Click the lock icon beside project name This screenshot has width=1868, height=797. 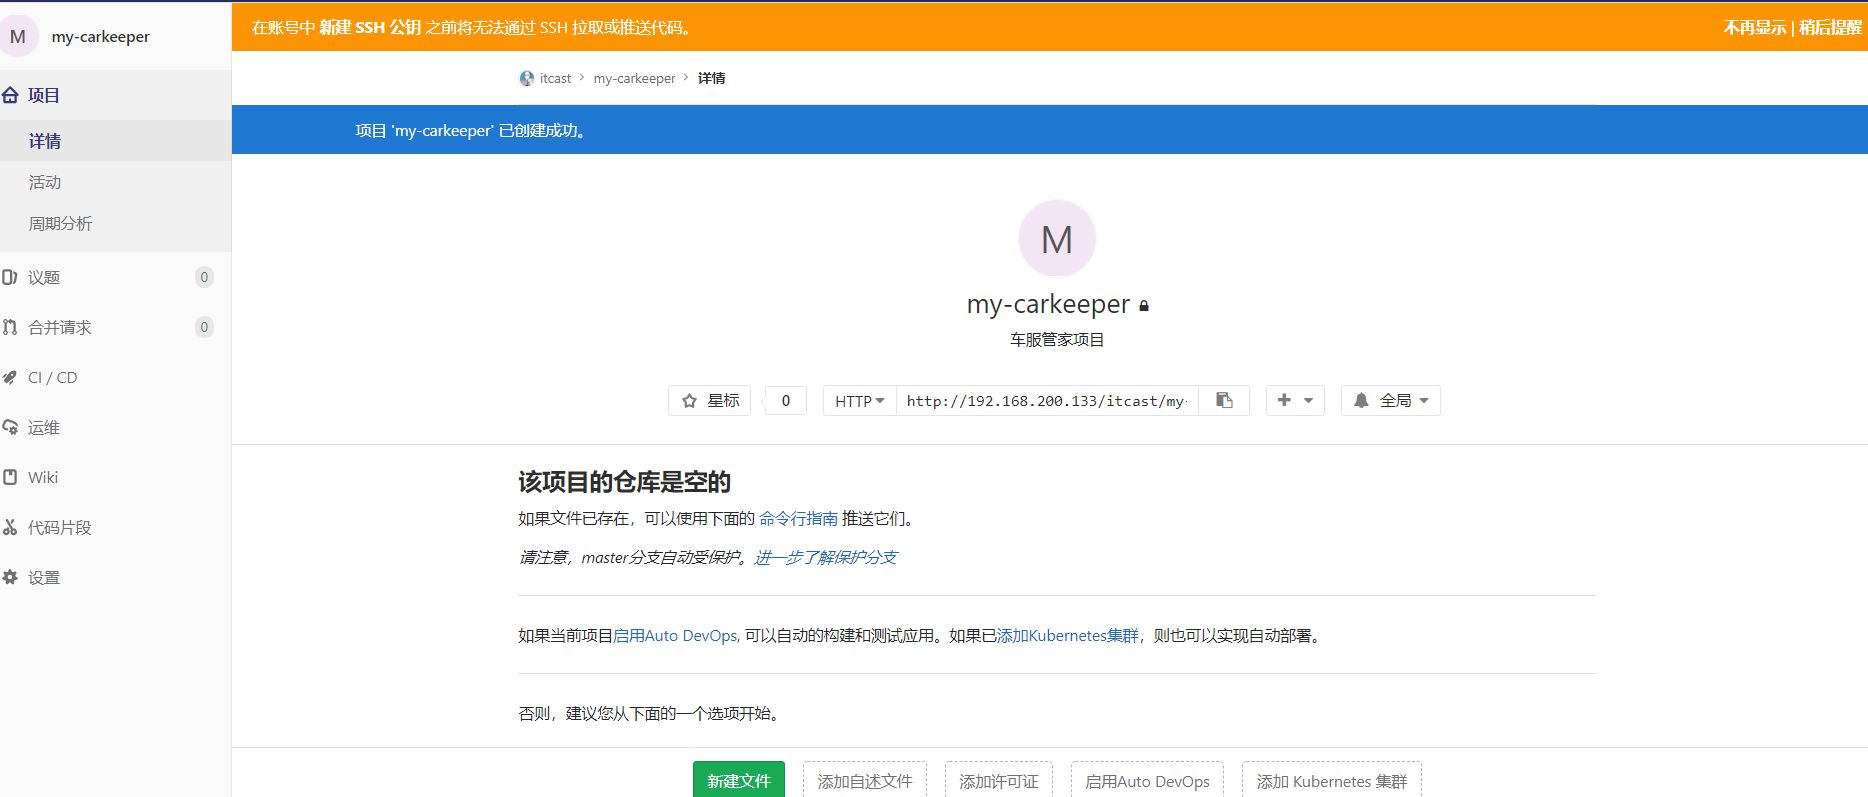tap(1144, 306)
